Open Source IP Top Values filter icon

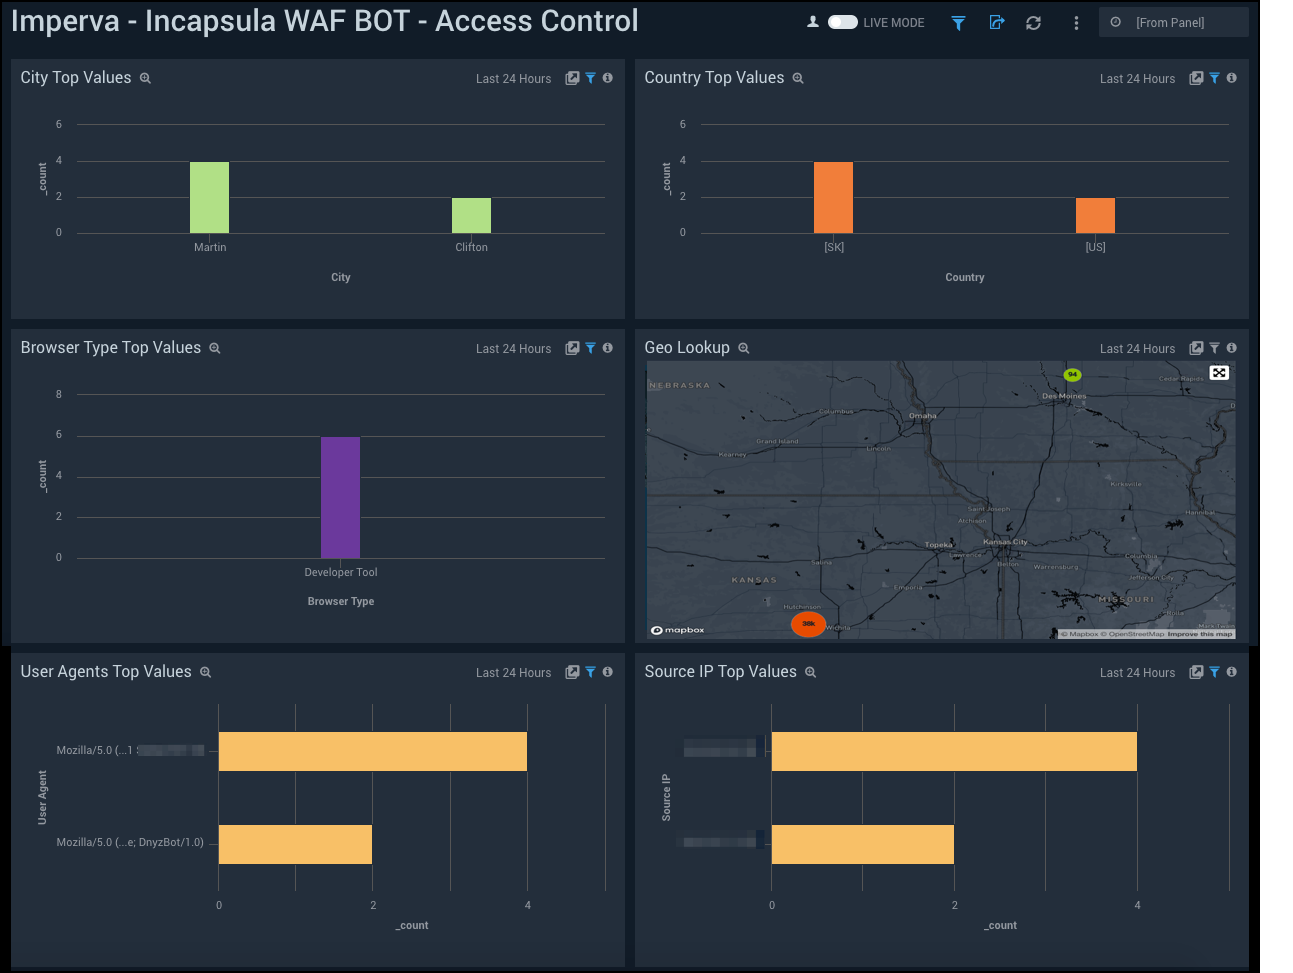(x=1214, y=672)
